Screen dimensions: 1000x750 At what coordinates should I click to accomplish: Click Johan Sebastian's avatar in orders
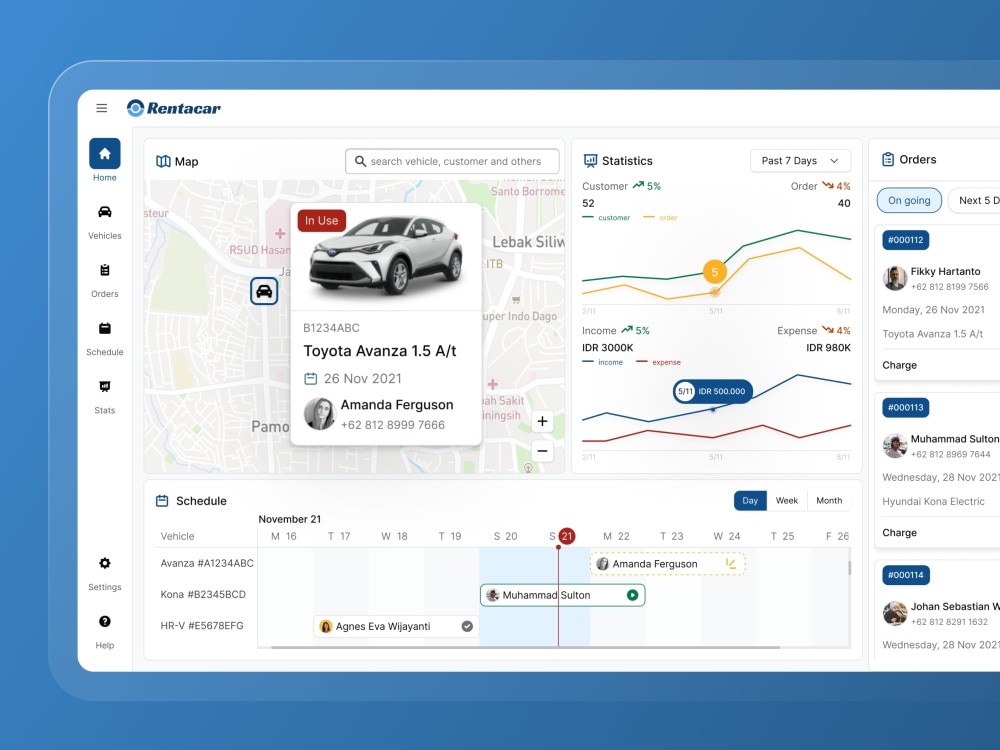pos(895,613)
